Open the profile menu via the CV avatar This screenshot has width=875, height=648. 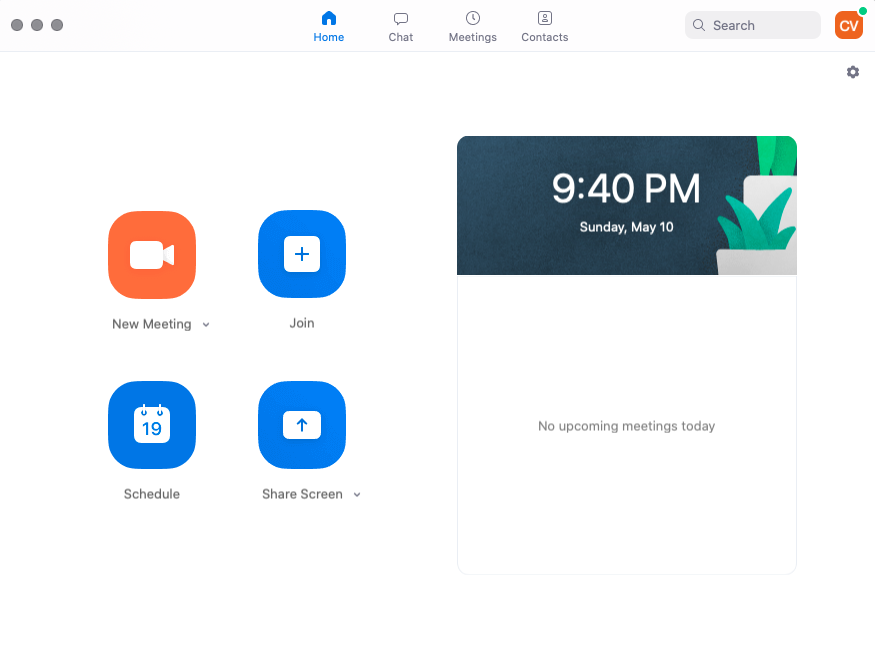coord(848,24)
